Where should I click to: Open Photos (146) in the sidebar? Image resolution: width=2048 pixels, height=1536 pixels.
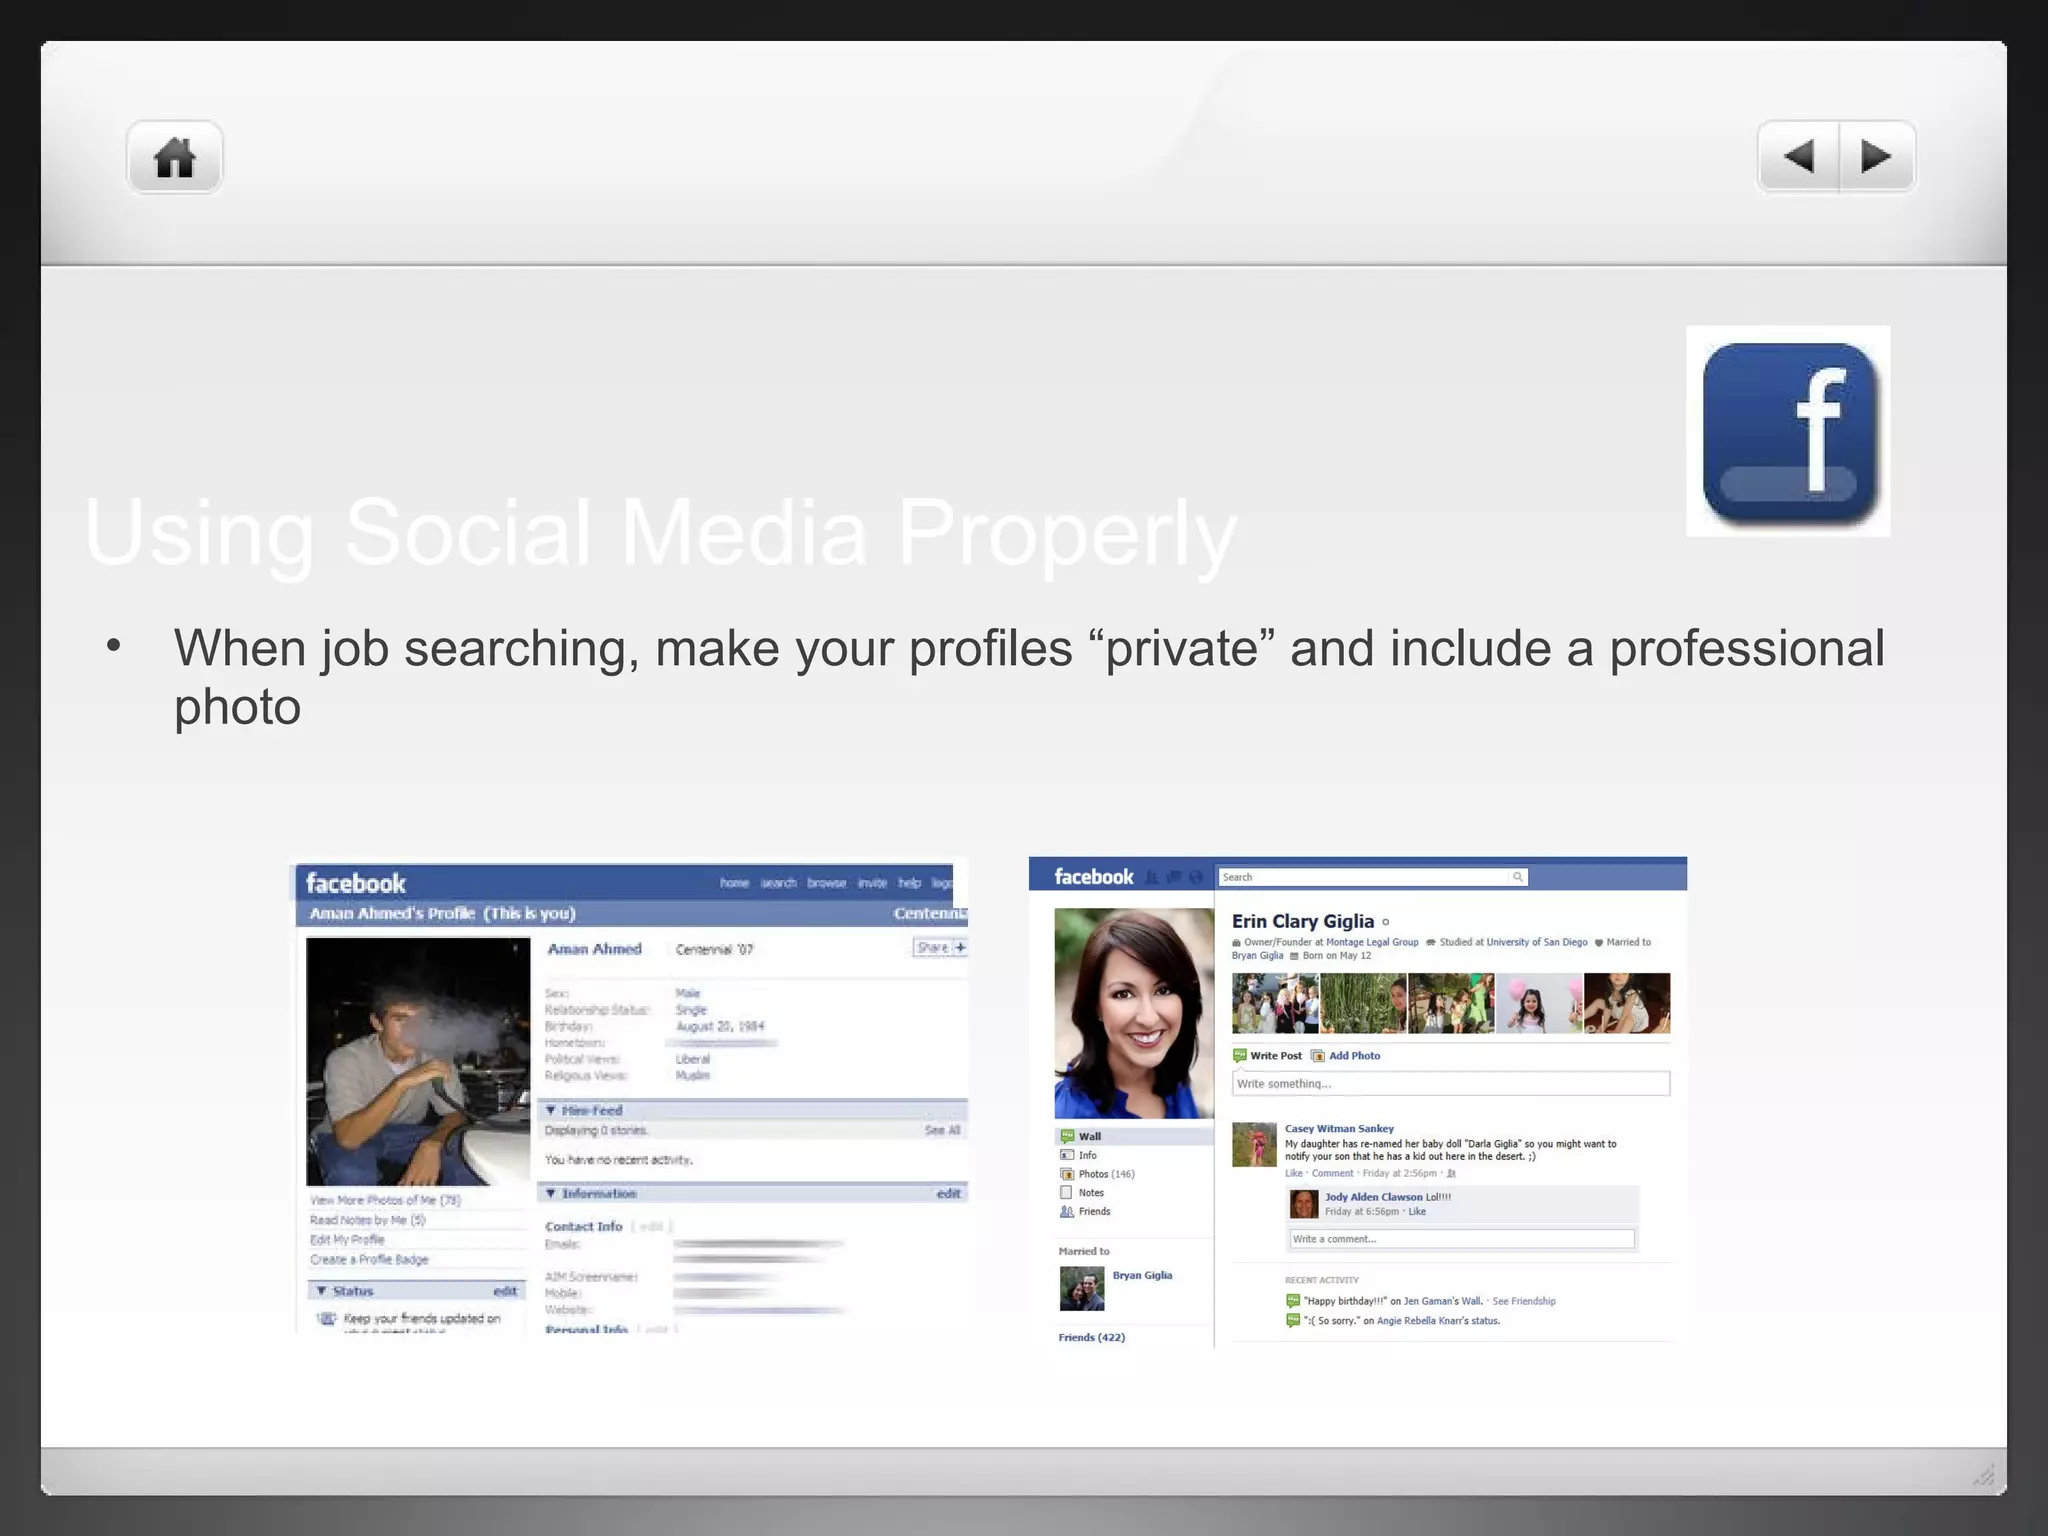point(1106,1174)
